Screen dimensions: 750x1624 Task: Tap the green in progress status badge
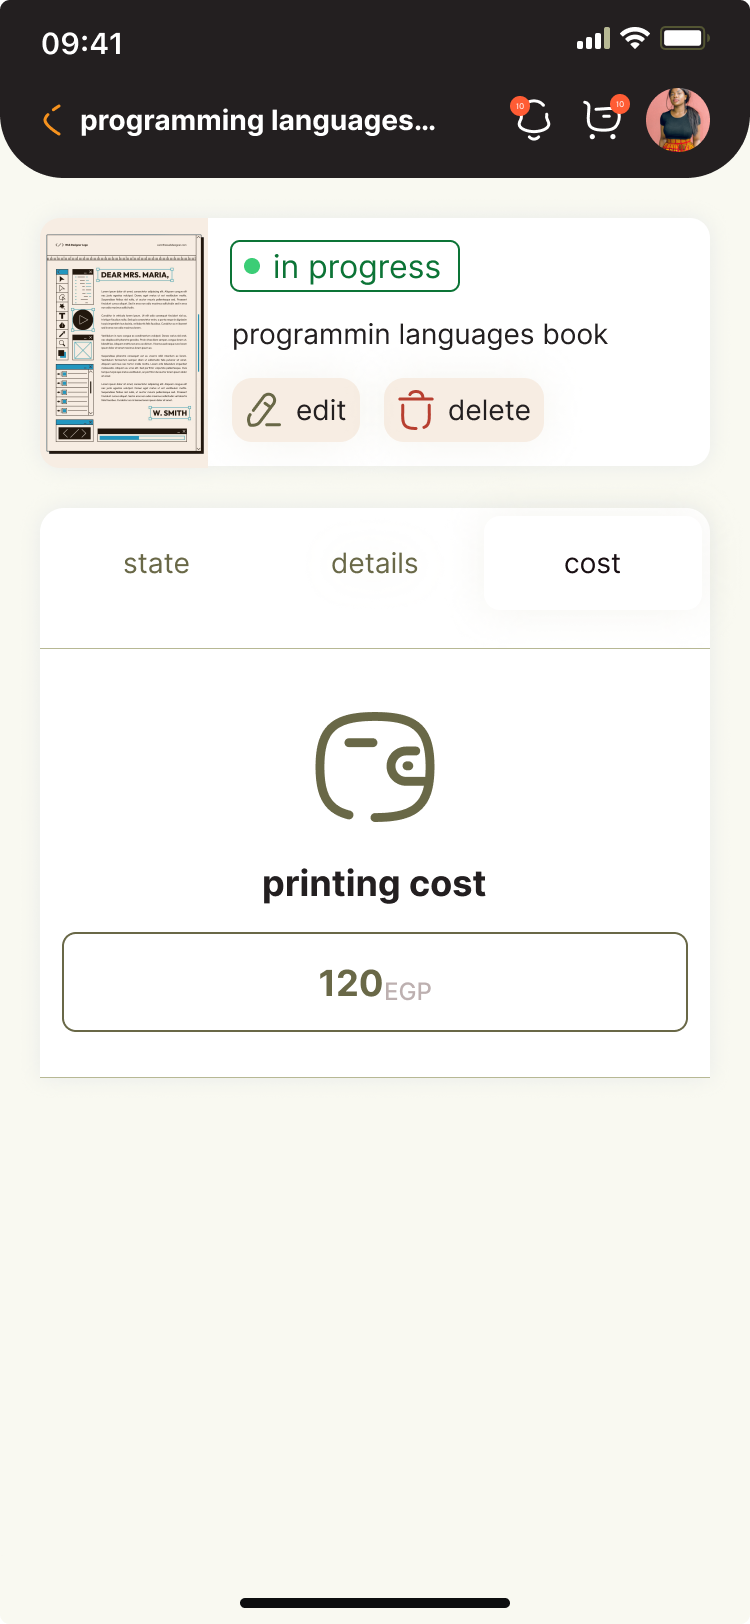(345, 267)
